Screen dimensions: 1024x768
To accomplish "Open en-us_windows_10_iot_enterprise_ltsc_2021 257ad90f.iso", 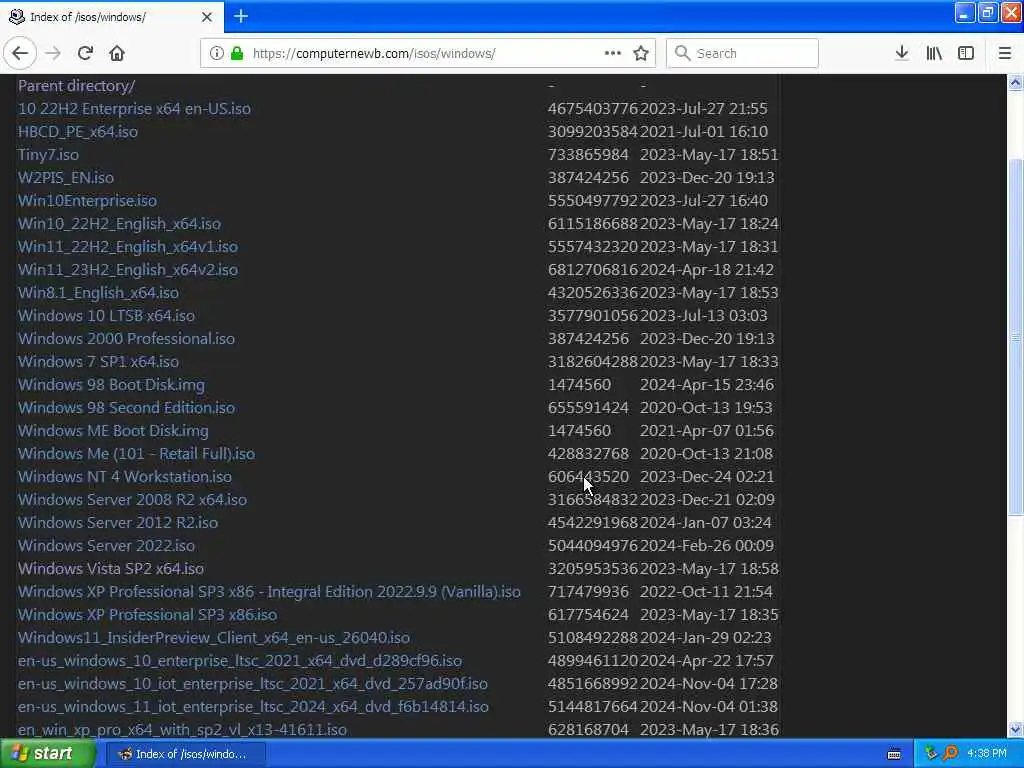I will tap(252, 683).
